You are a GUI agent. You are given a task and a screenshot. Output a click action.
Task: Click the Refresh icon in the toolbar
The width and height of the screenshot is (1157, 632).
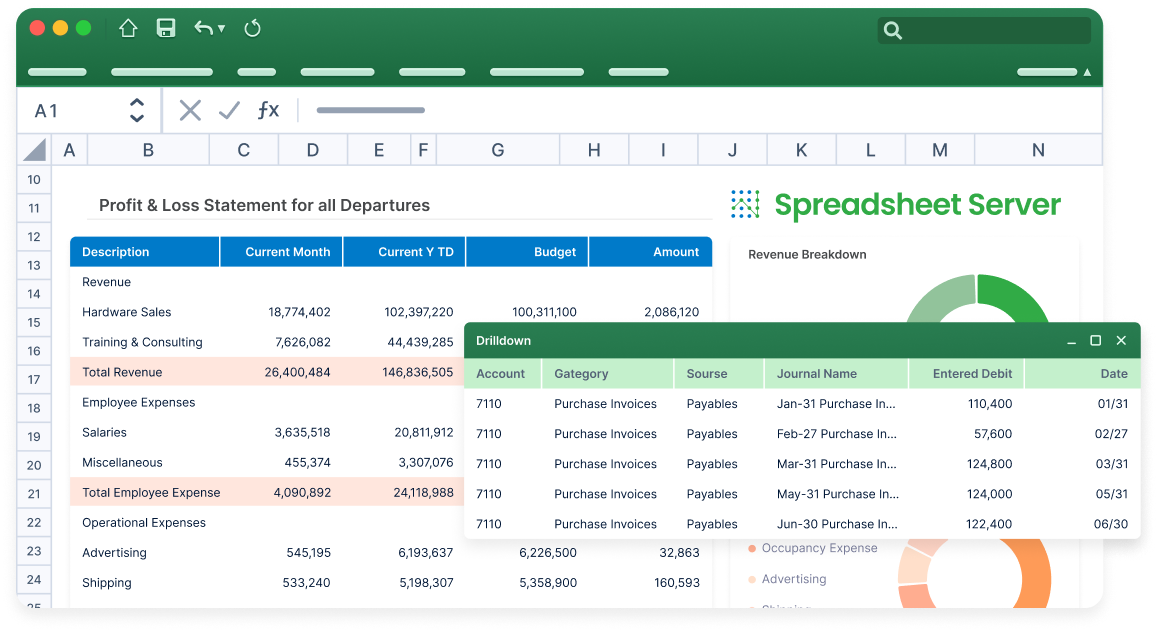(x=252, y=28)
